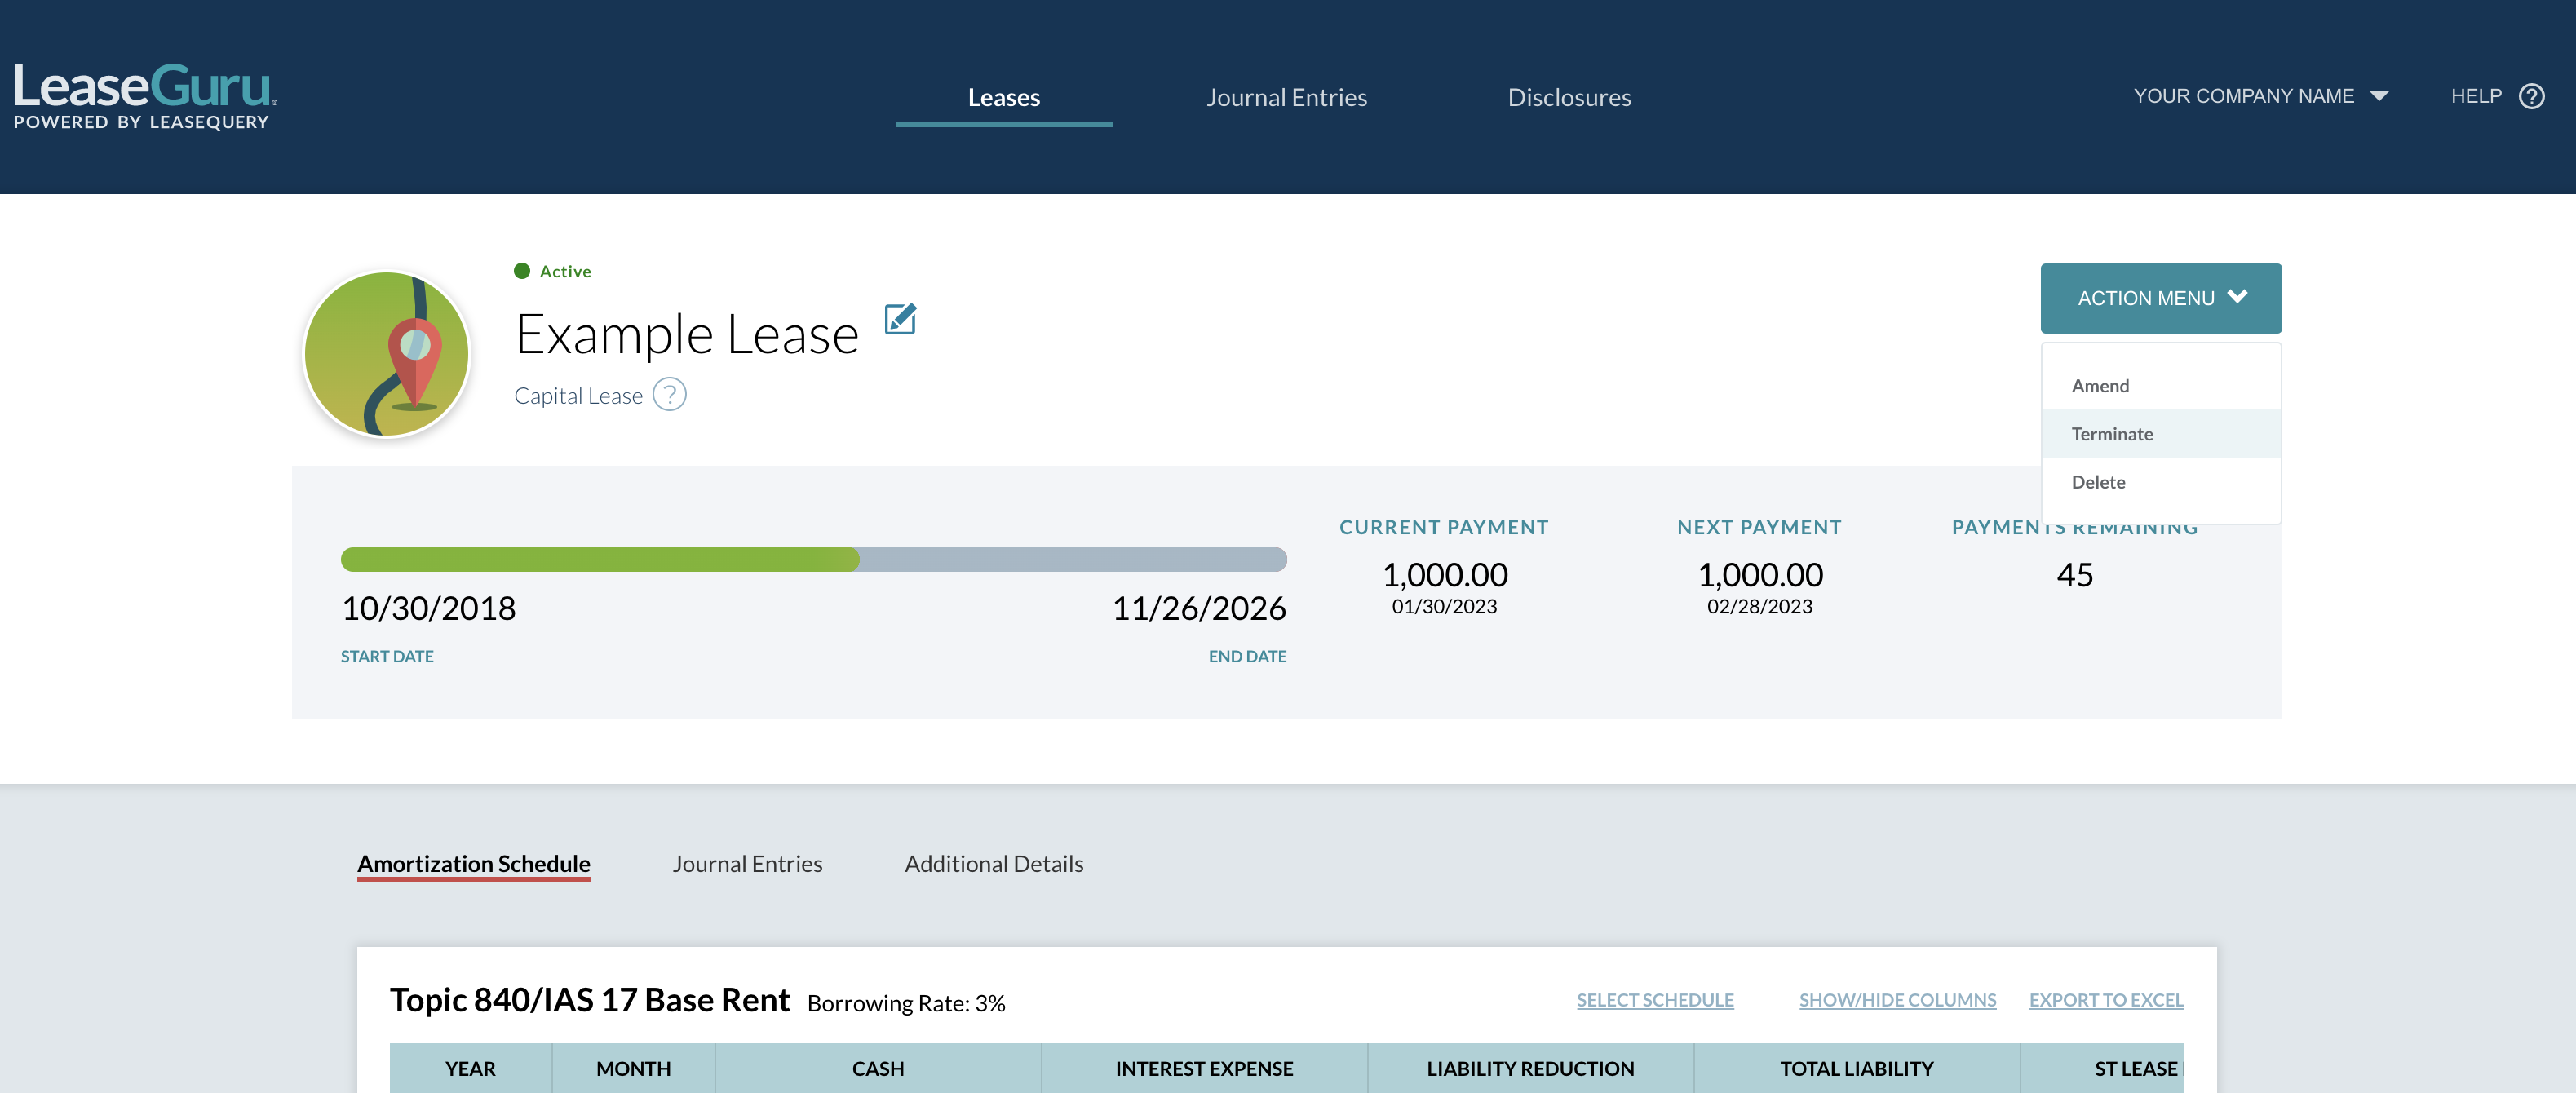Select Amend from the Action Menu
The width and height of the screenshot is (2576, 1093).
pyautogui.click(x=2100, y=385)
